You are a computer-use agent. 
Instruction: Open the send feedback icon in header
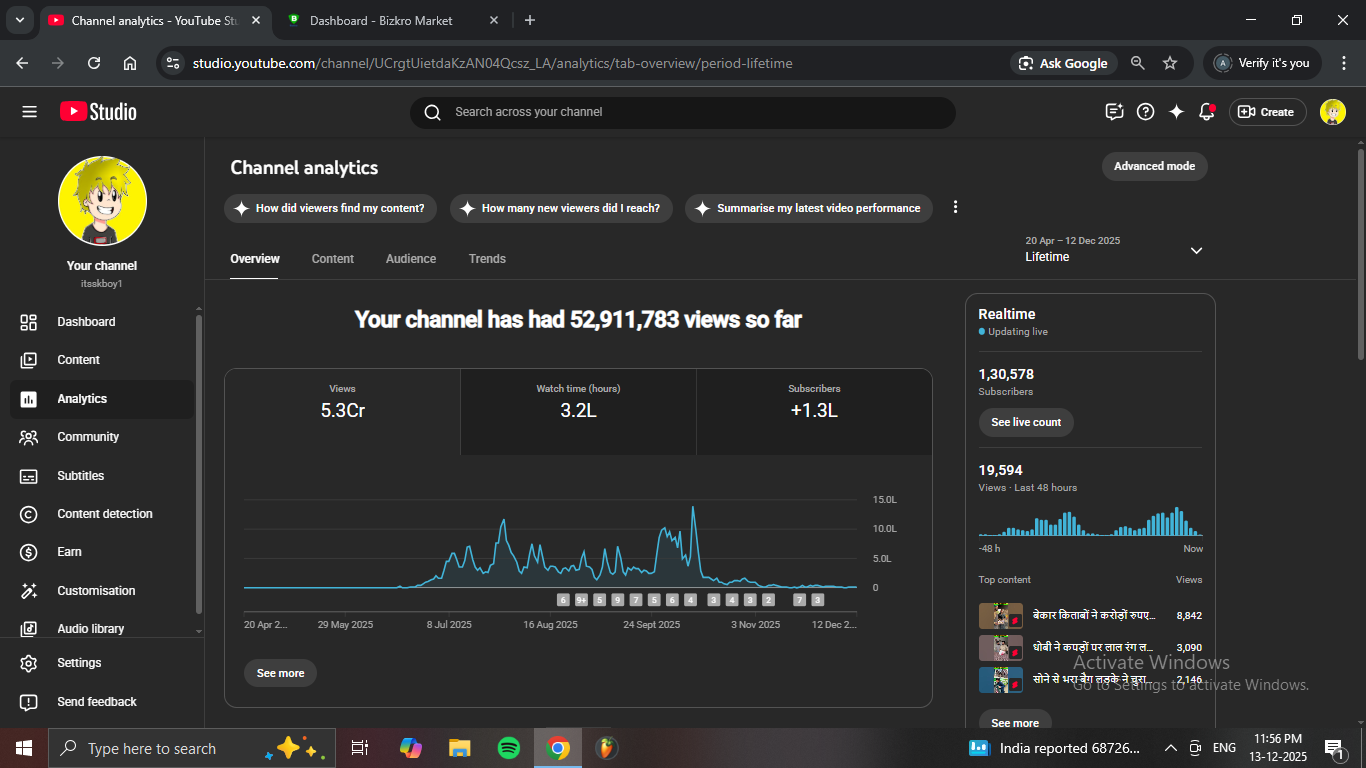tap(1114, 112)
